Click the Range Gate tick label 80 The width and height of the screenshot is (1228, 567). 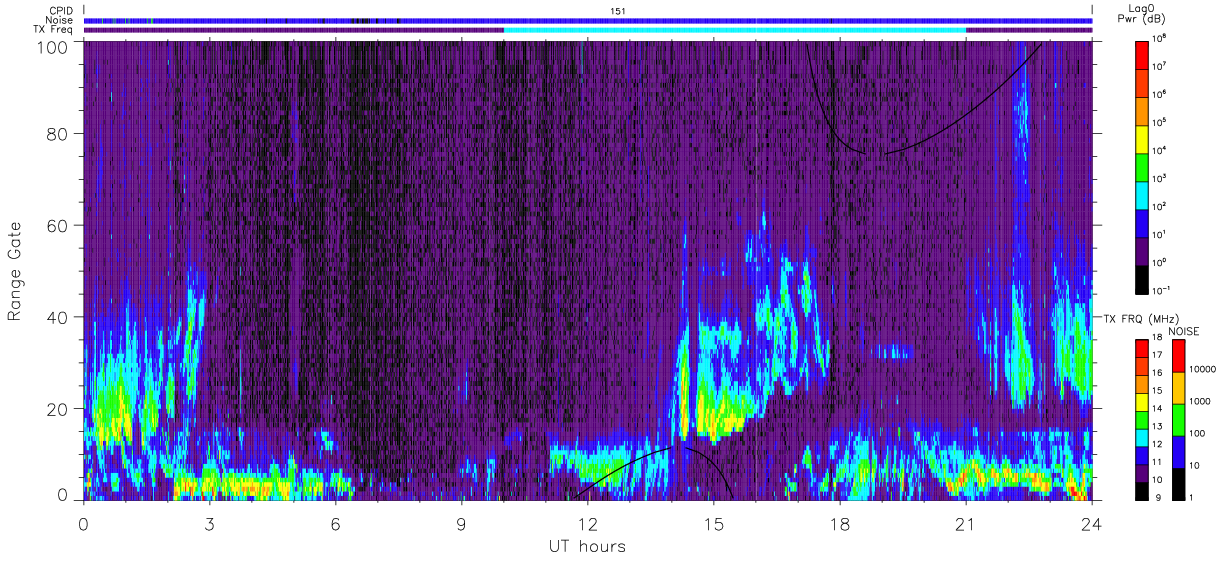tap(56, 134)
